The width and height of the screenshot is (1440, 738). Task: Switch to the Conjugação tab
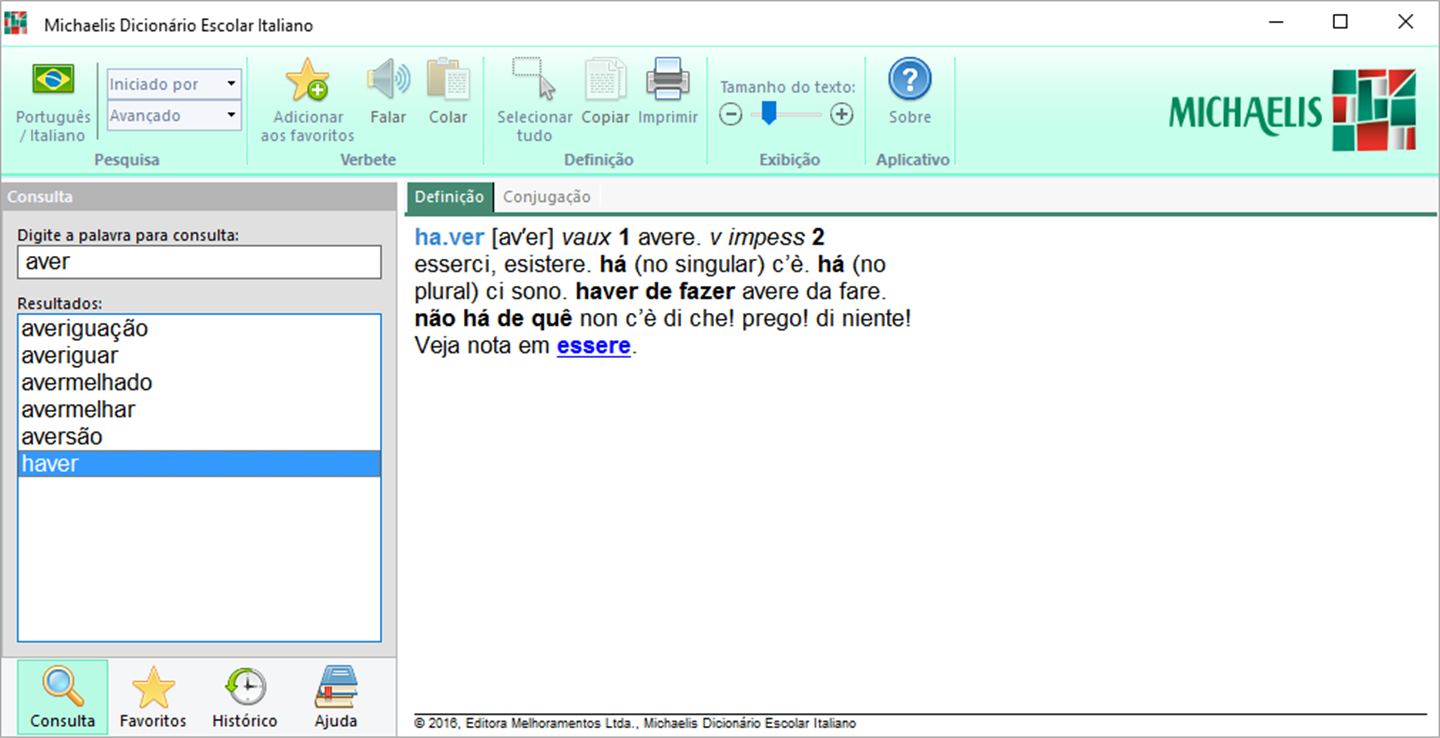tap(547, 197)
